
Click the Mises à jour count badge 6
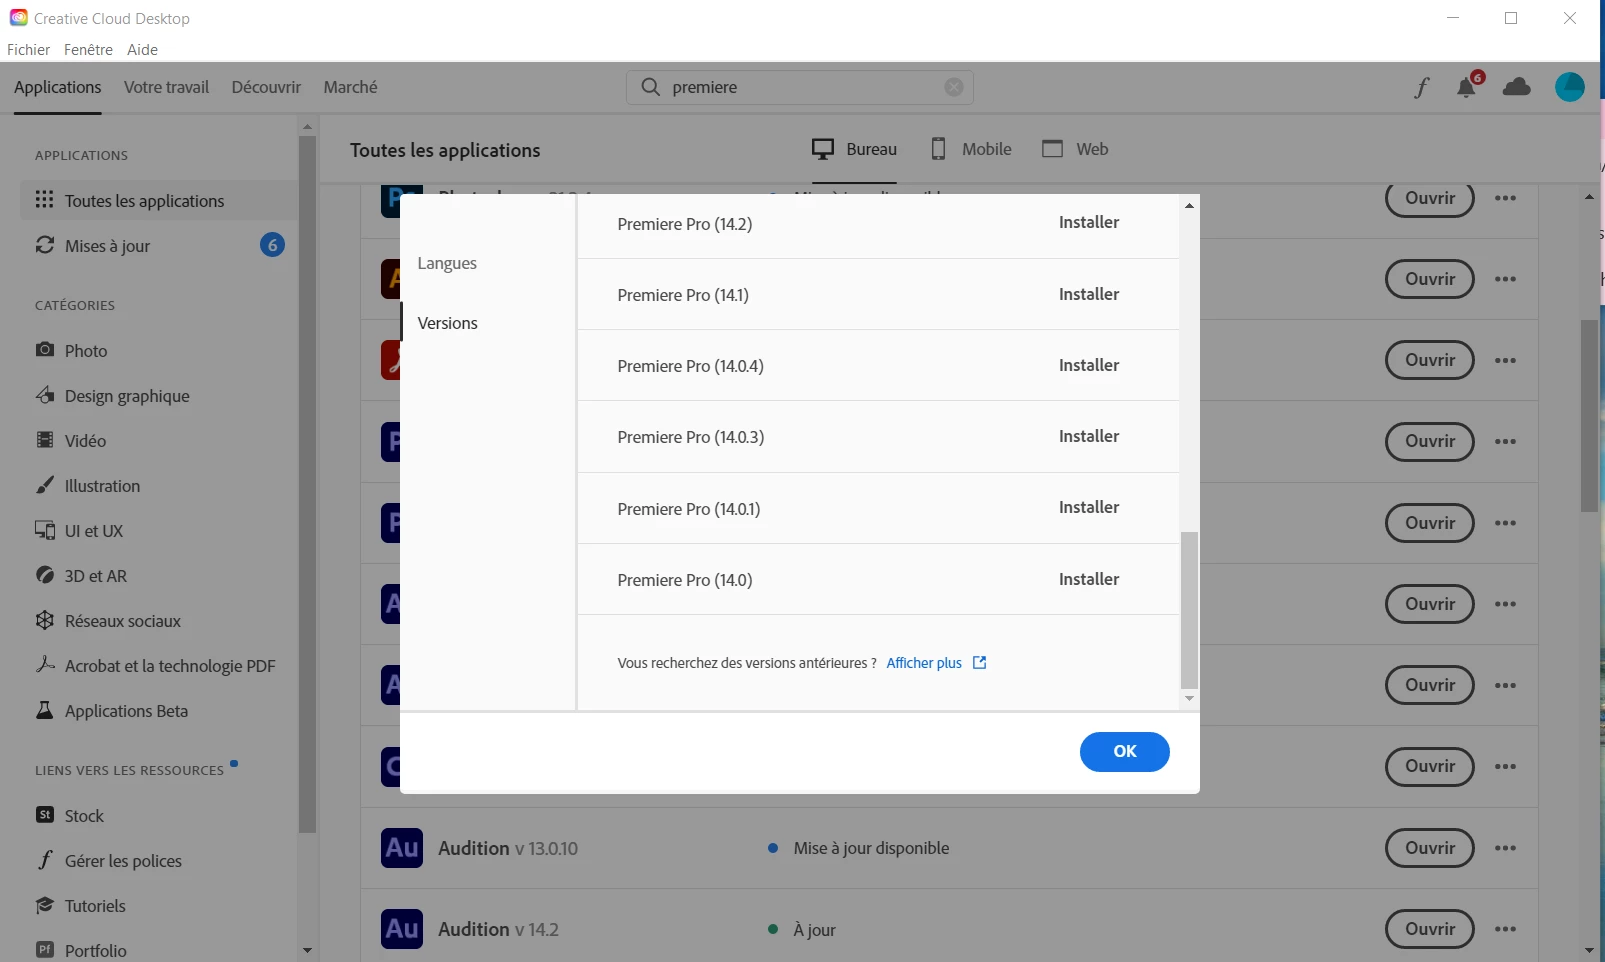[272, 245]
